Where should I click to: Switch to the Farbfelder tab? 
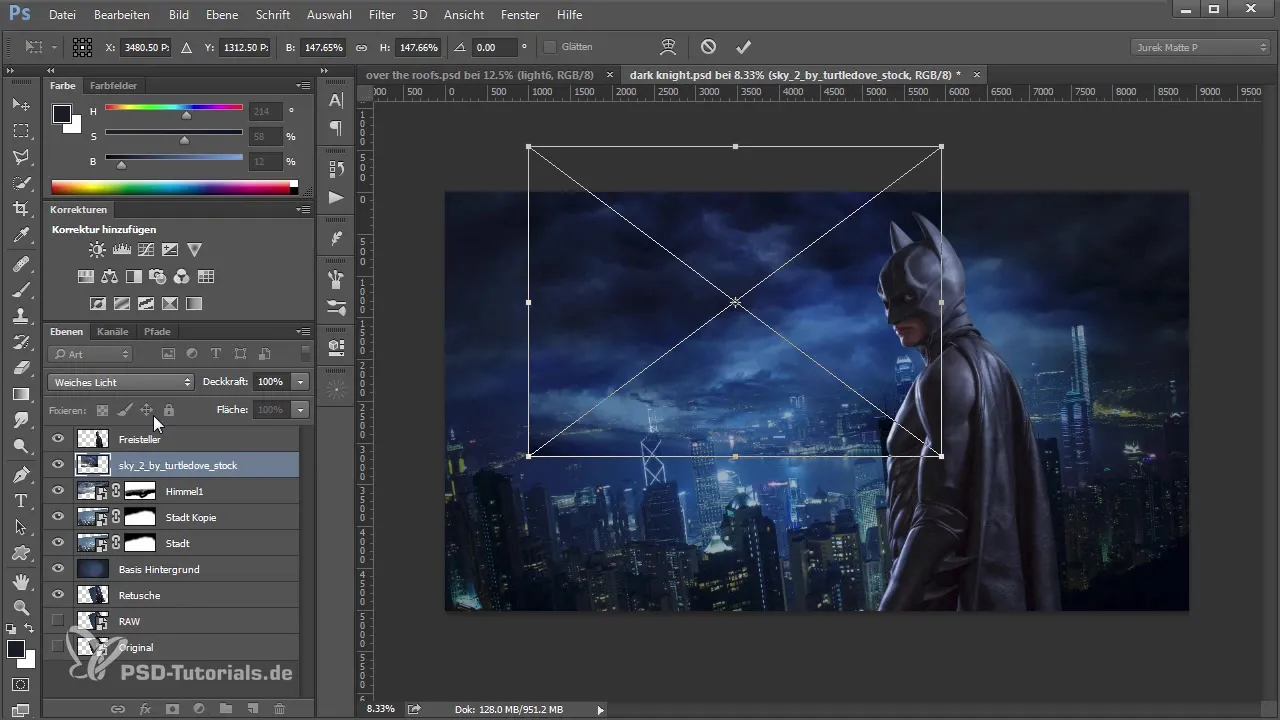coord(113,86)
